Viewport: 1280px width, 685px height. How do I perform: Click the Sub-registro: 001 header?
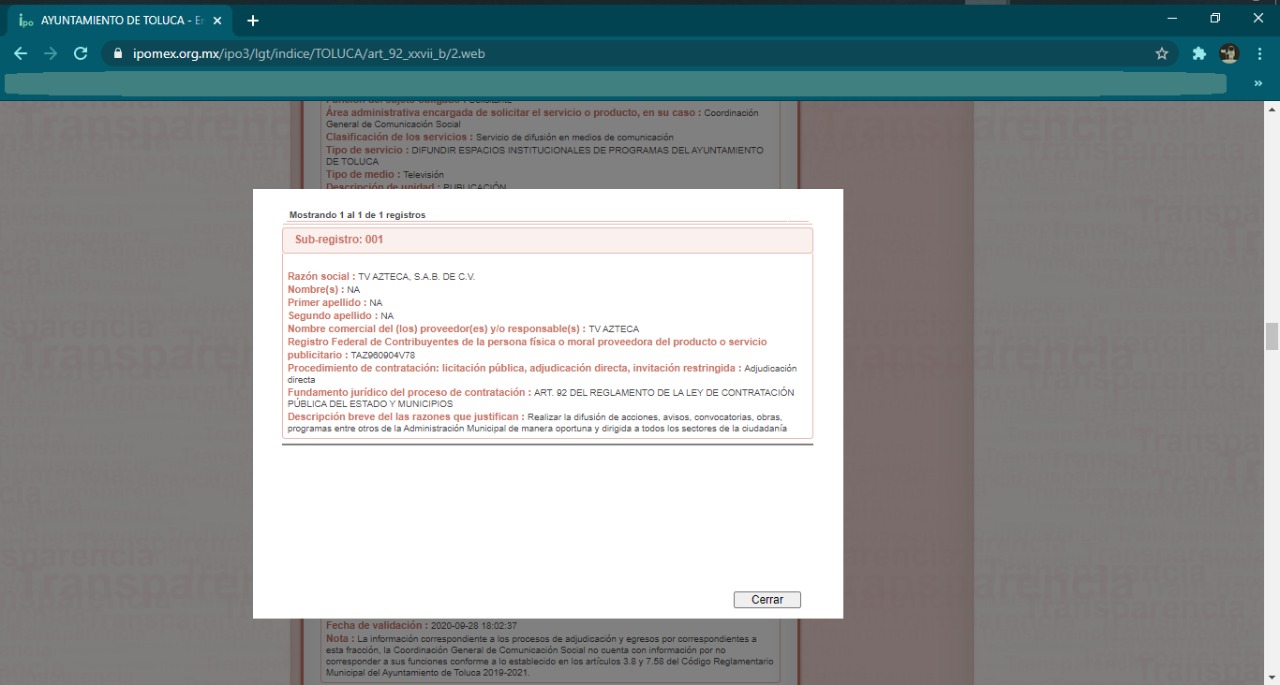coord(547,240)
